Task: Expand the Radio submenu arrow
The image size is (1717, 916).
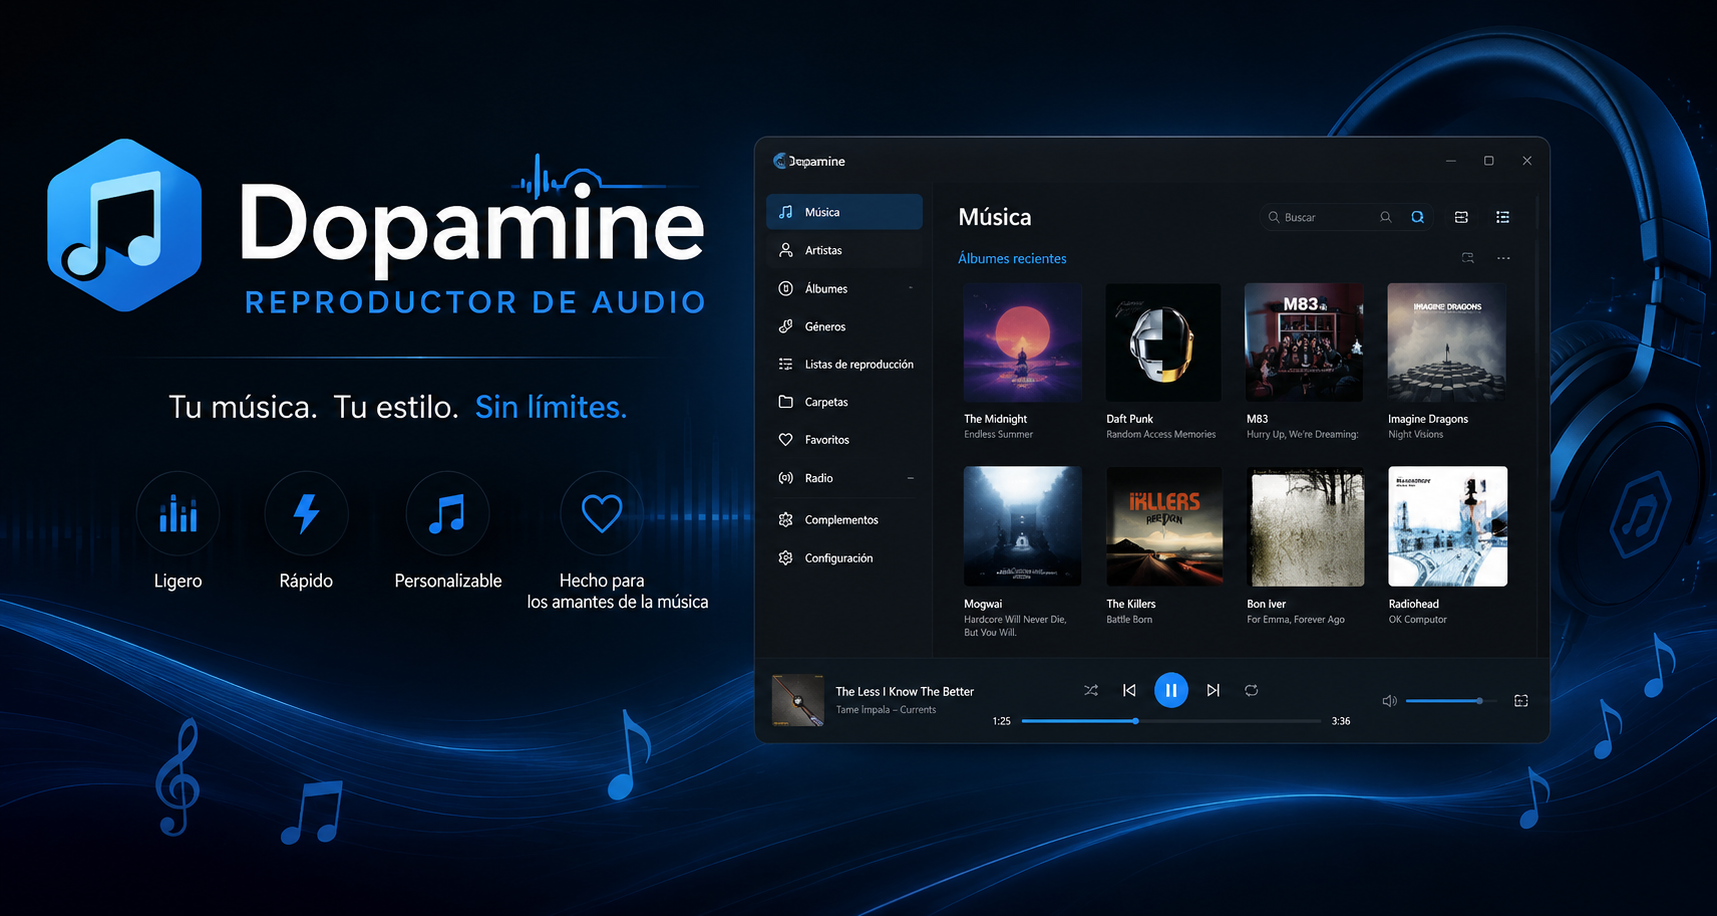Action: click(x=910, y=478)
